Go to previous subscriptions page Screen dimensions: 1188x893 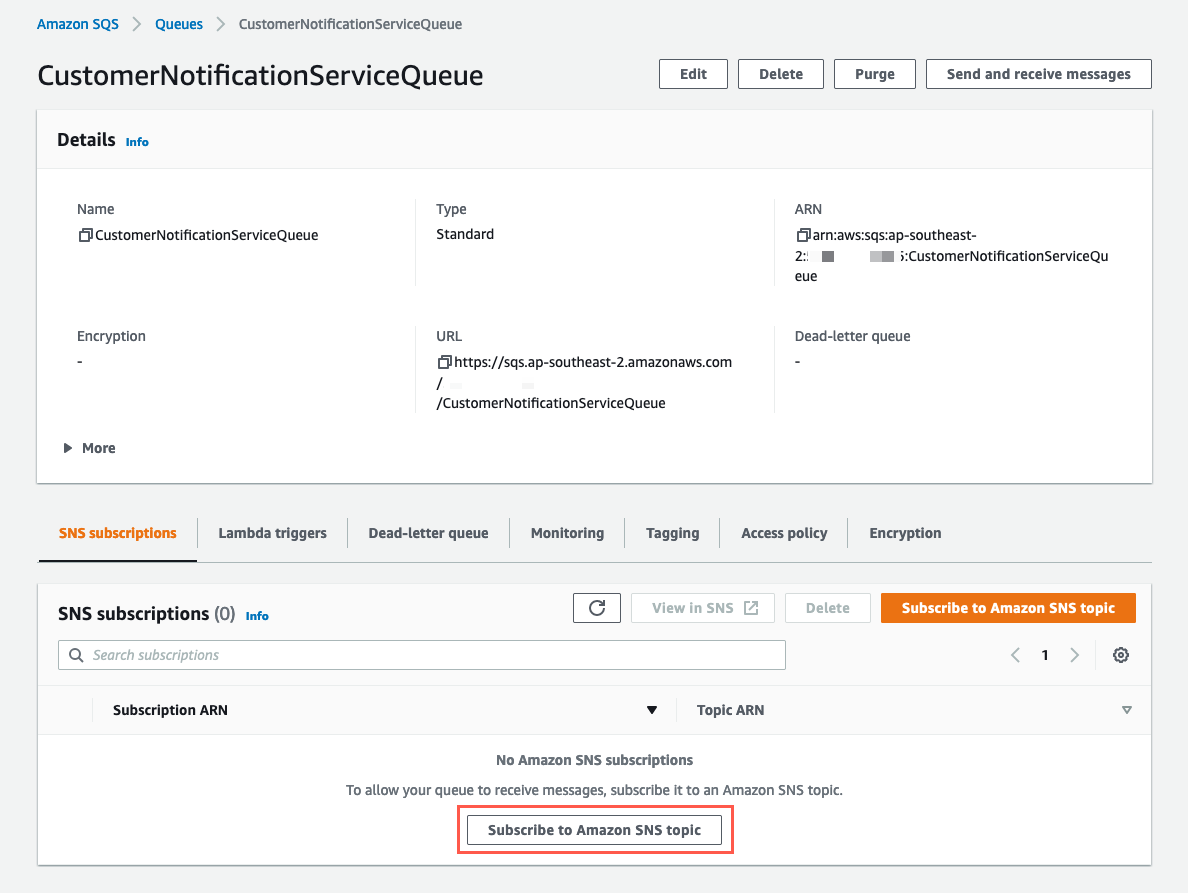point(1015,655)
